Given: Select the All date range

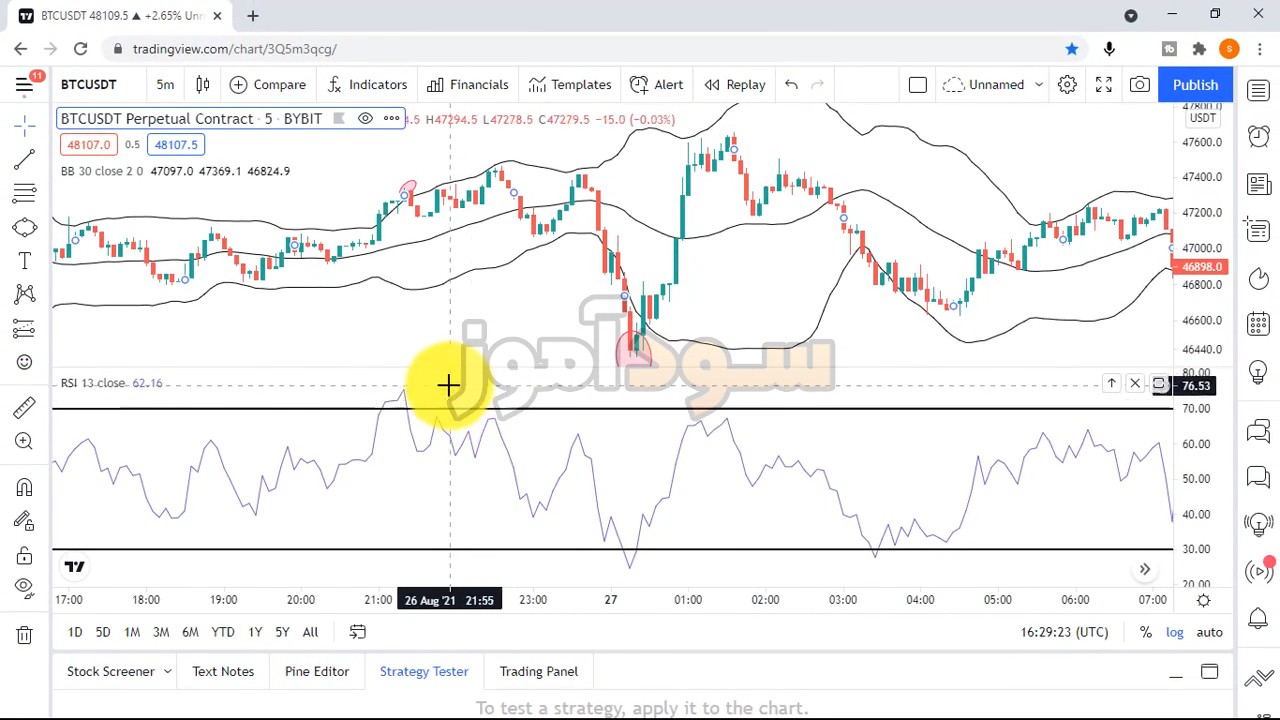Looking at the screenshot, I should click(310, 632).
